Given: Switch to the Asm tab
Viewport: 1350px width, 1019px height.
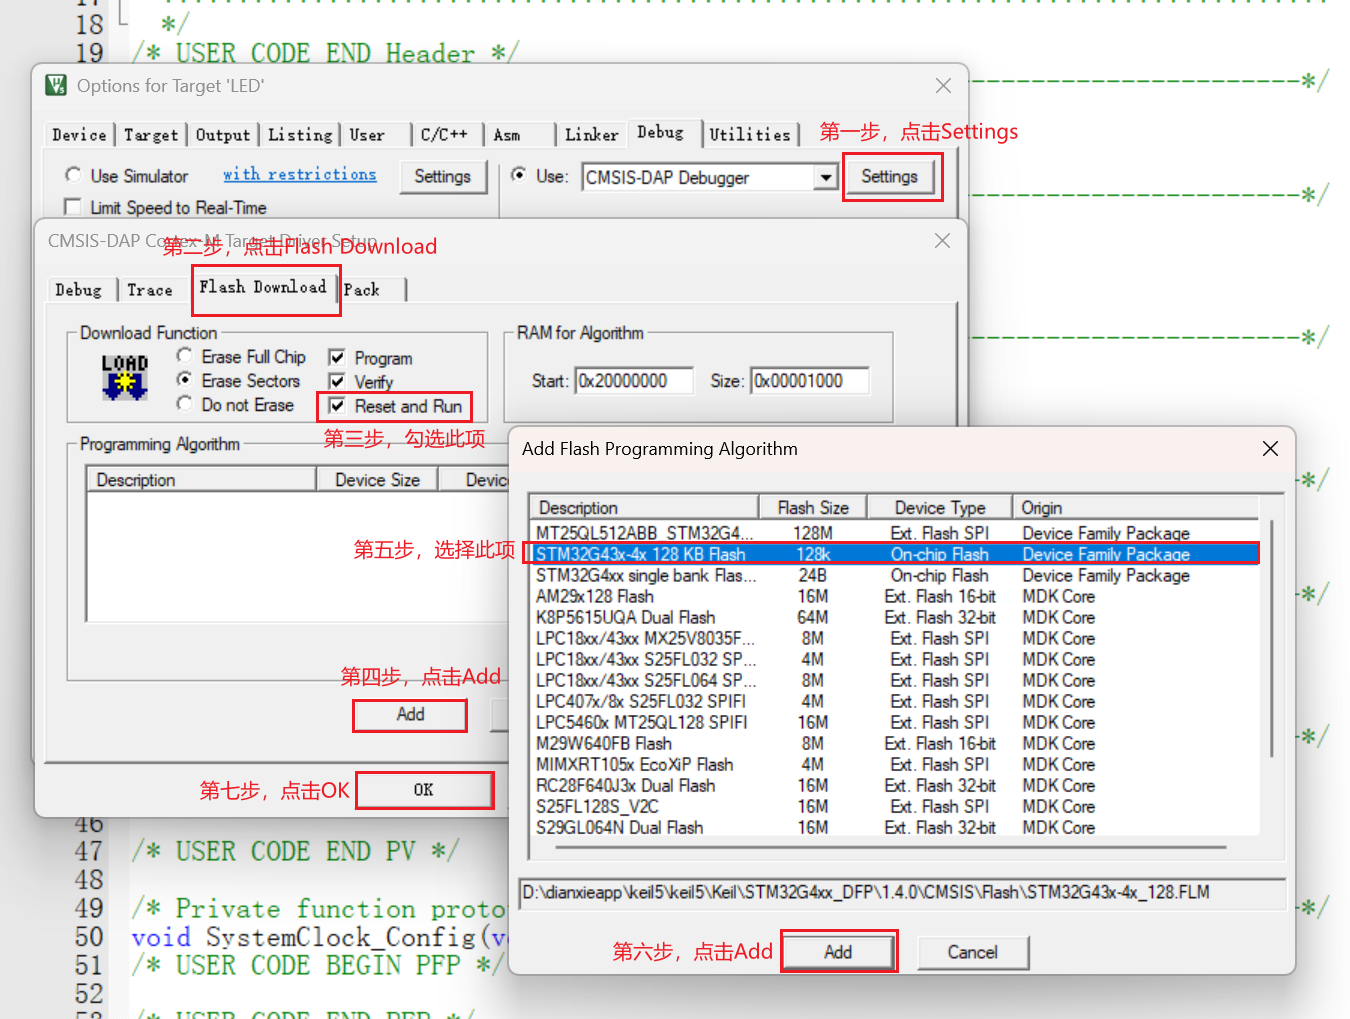Looking at the screenshot, I should (507, 135).
